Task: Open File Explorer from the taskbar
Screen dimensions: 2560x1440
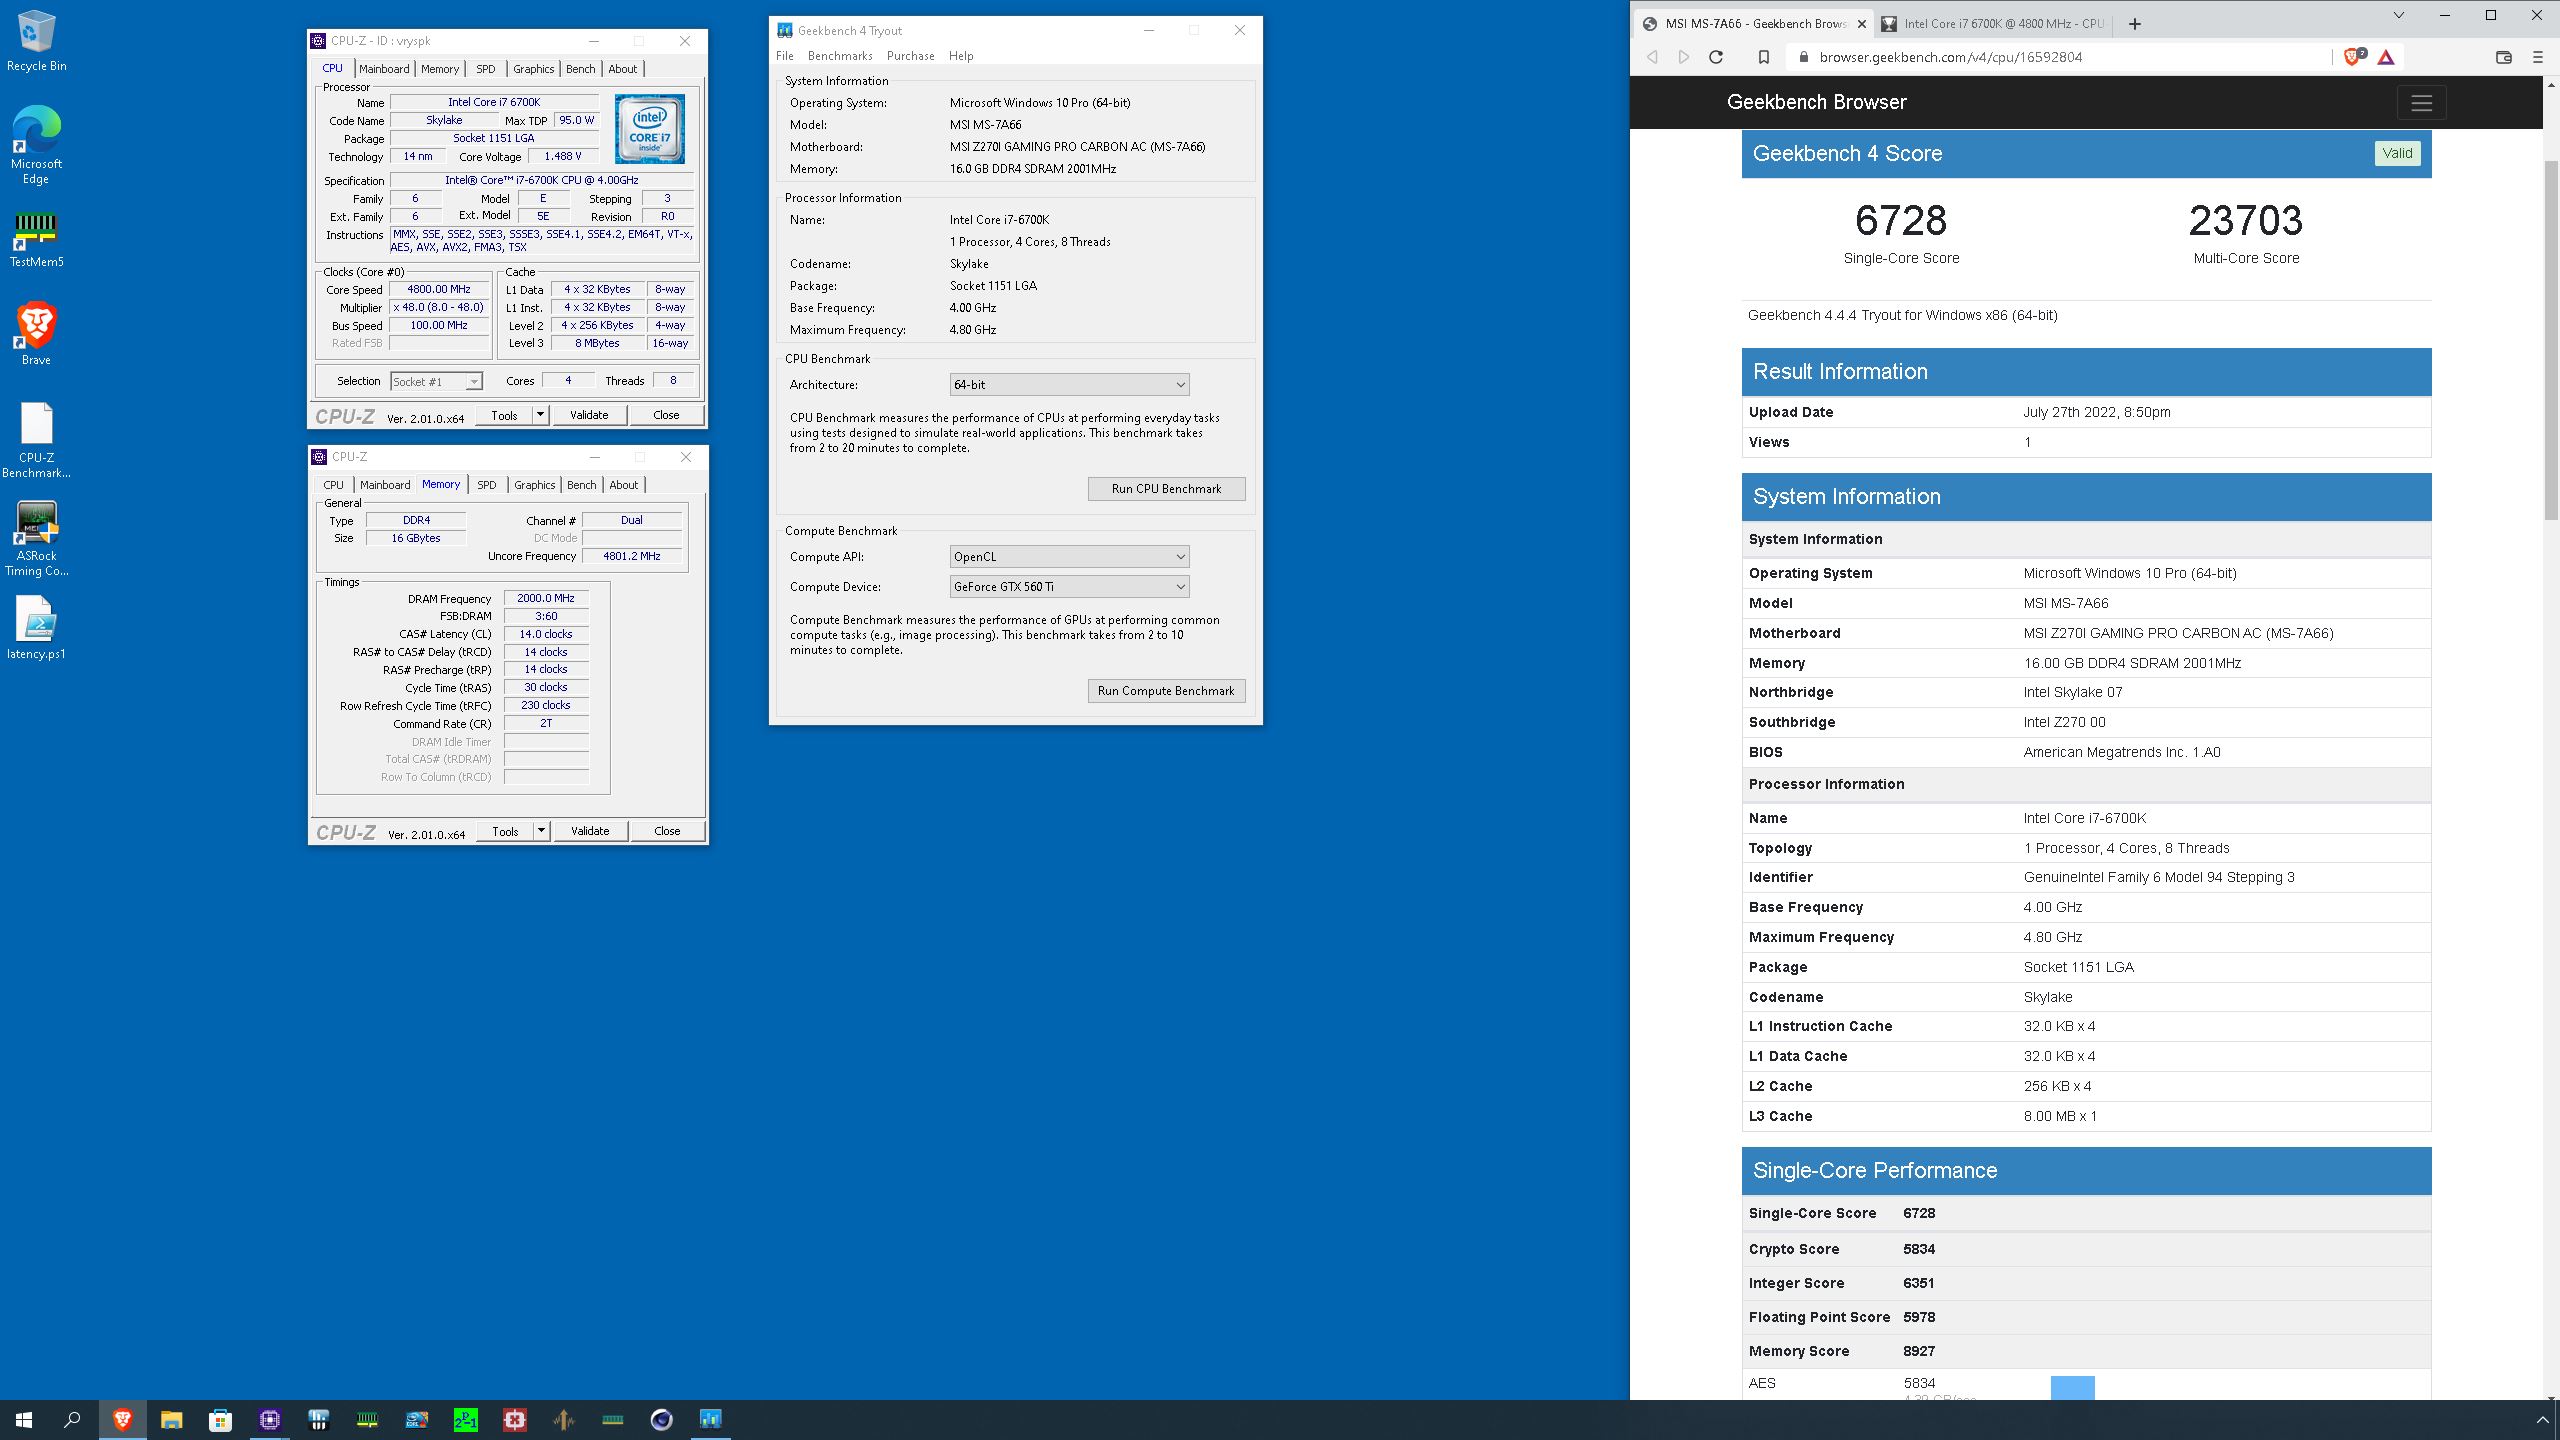Action: [171, 1419]
